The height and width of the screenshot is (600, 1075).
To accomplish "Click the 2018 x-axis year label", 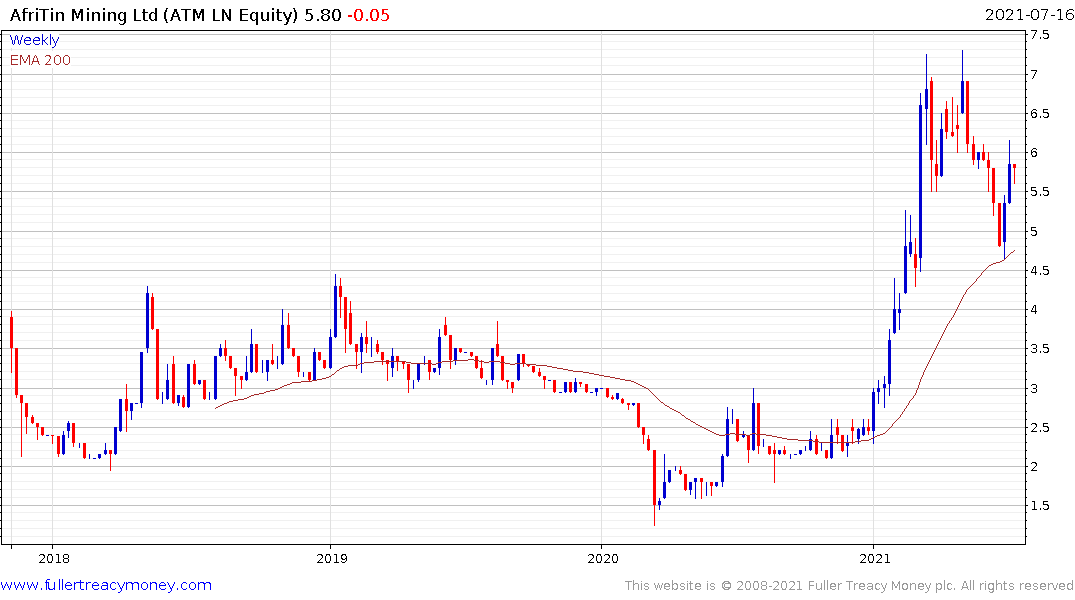I will click(x=53, y=558).
